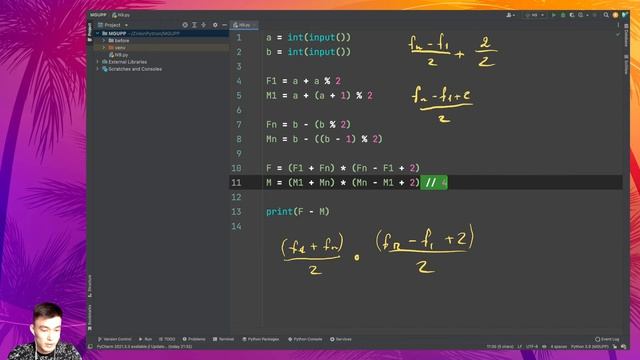
Task: Open profiler run icon in toolbar
Action: (x=580, y=15)
